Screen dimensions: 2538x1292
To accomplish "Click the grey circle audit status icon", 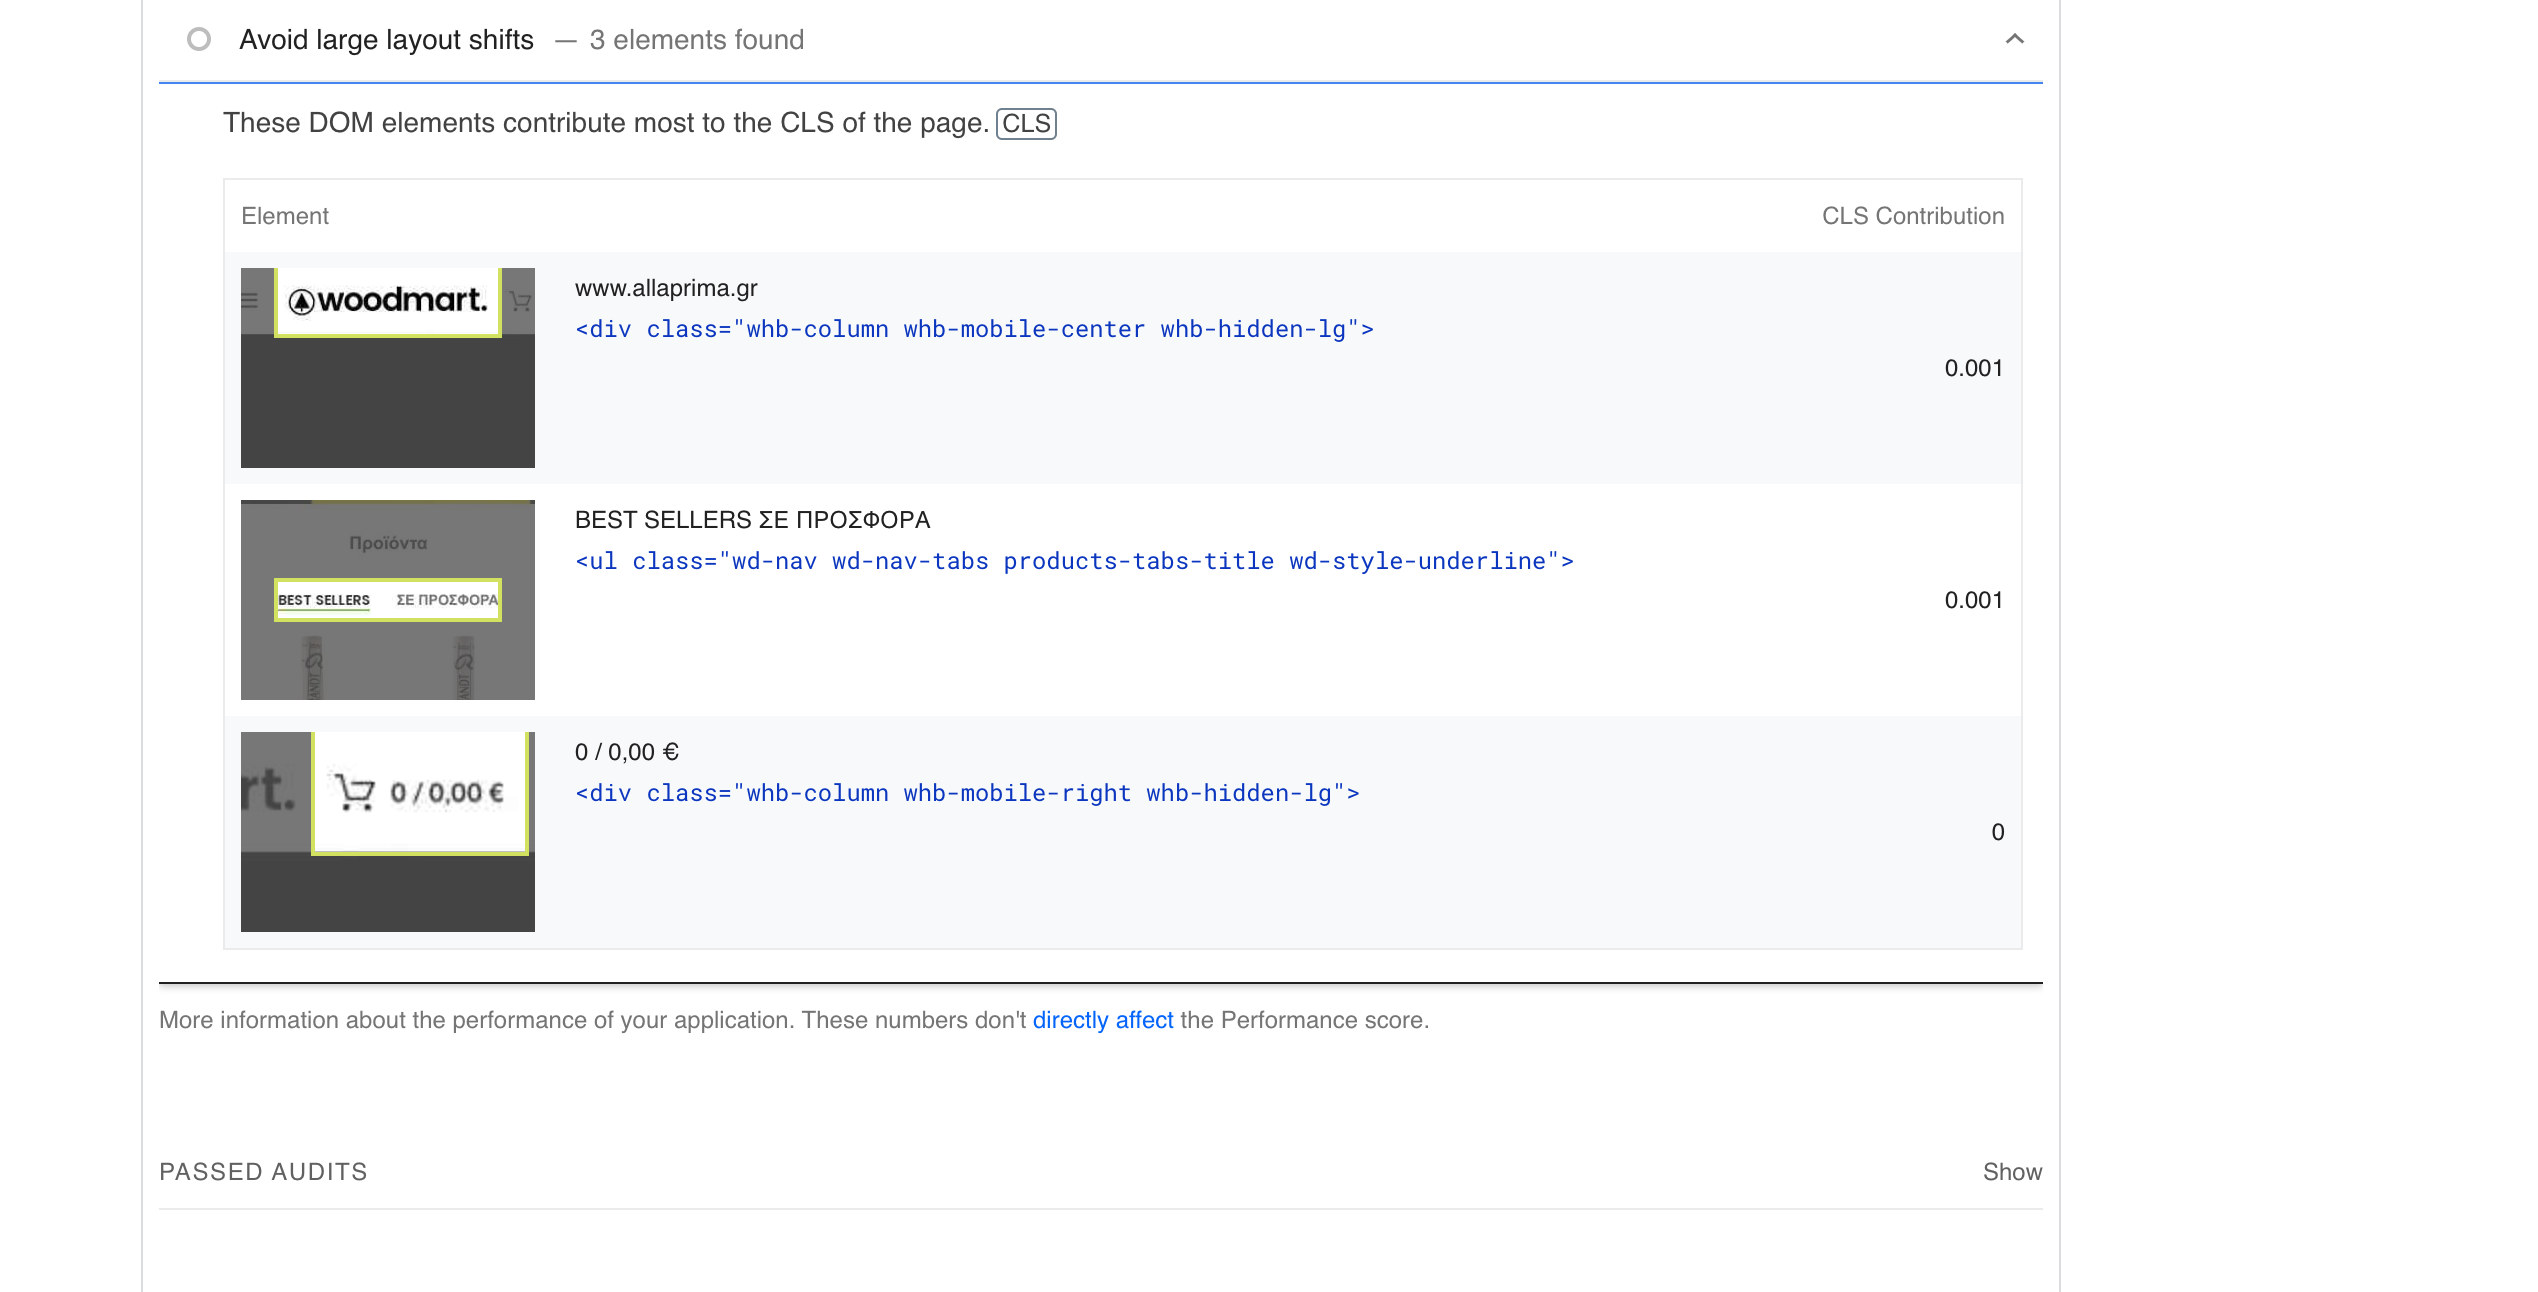I will pyautogui.click(x=199, y=40).
